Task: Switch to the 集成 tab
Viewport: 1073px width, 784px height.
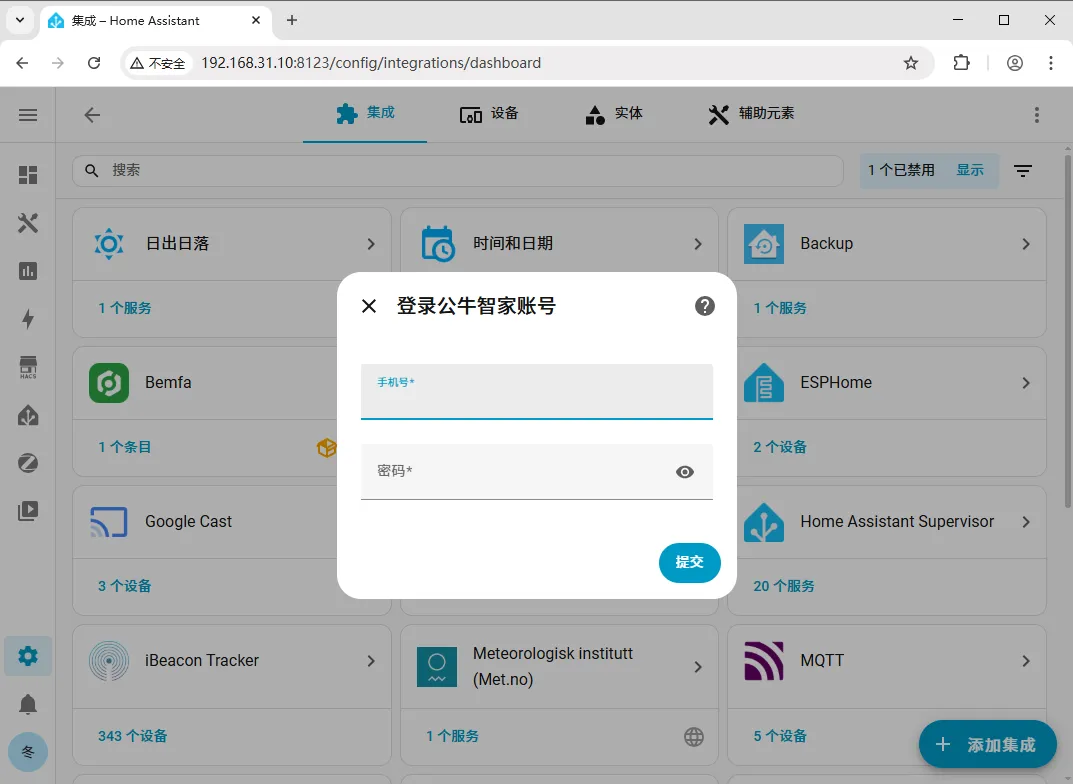Action: [x=365, y=114]
